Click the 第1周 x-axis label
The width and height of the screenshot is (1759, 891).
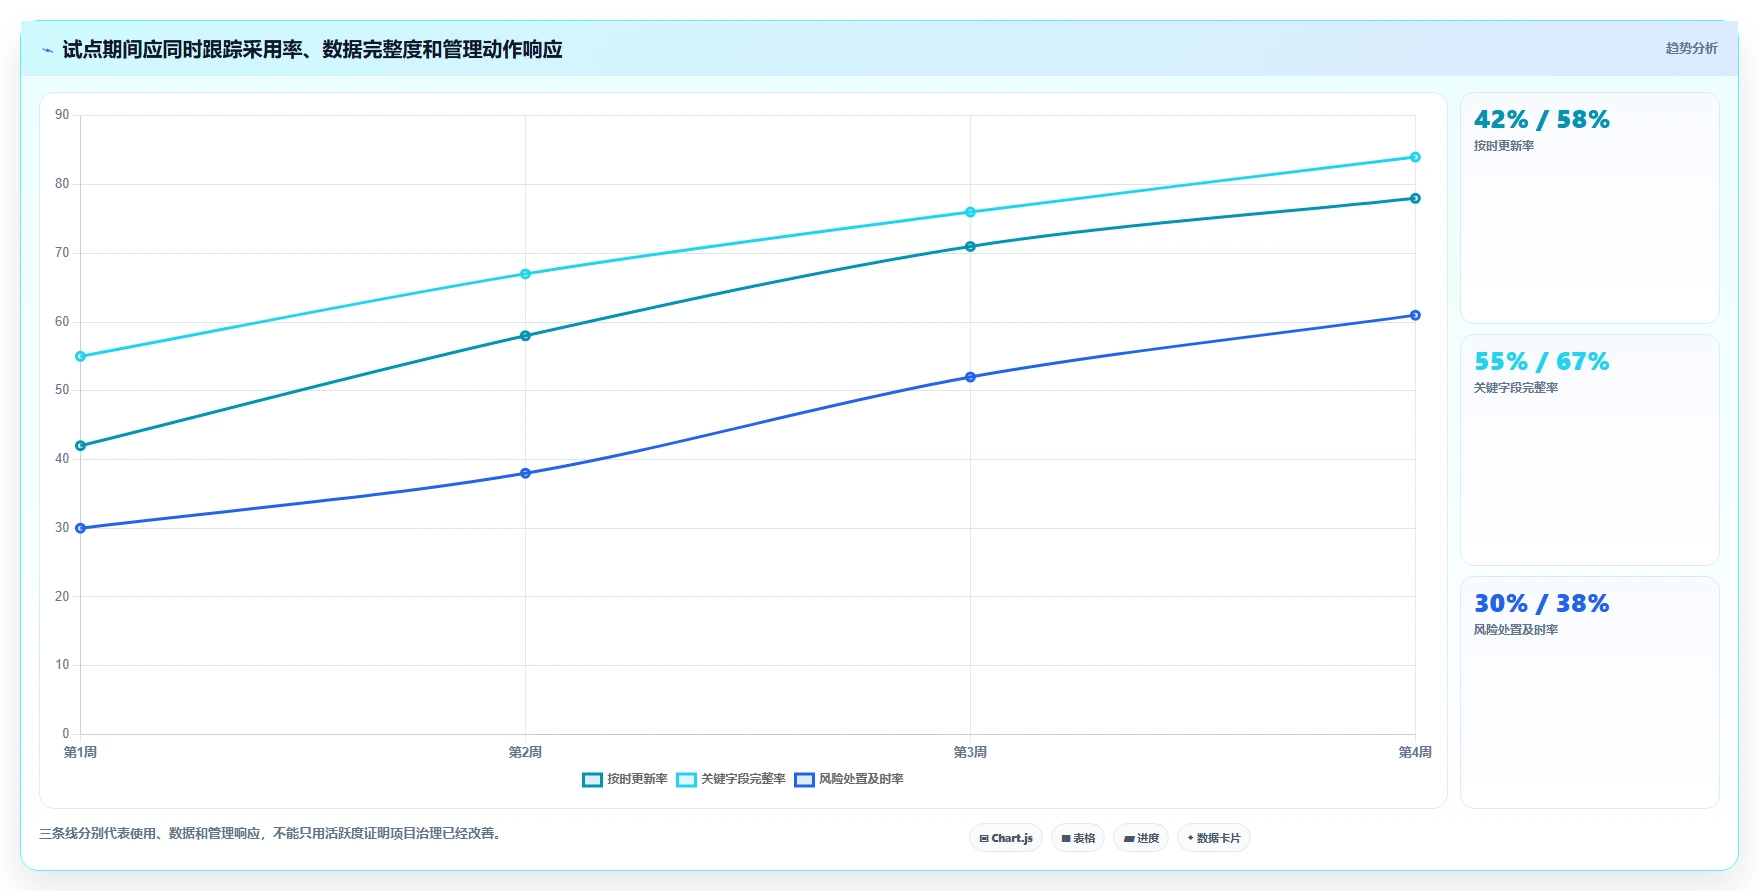[x=80, y=752]
